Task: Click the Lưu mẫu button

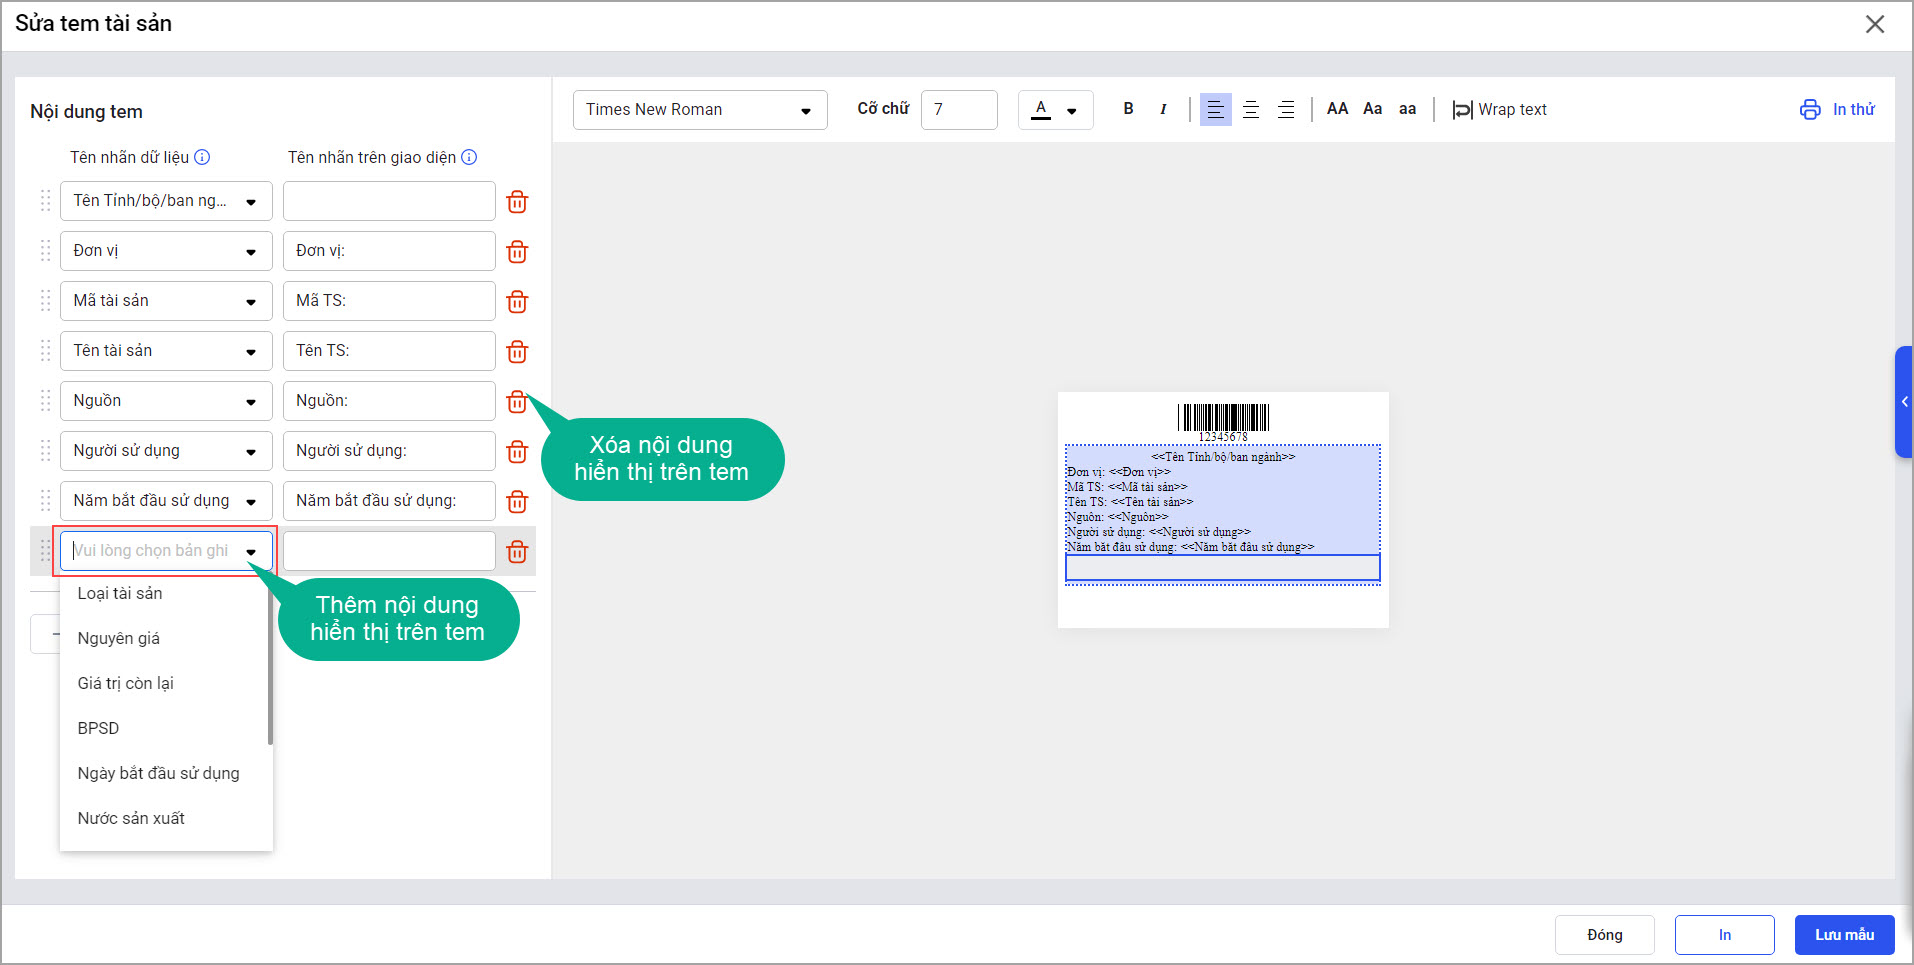Action: [1844, 935]
